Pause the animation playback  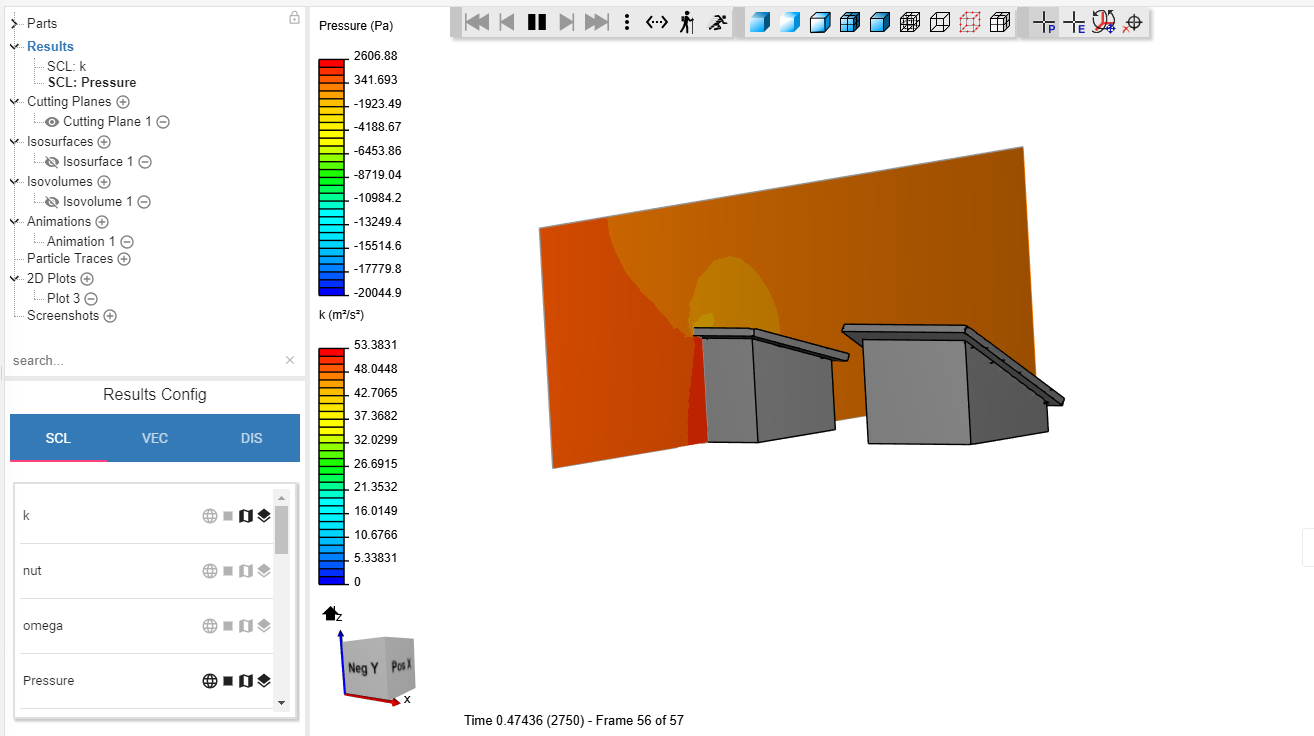point(537,22)
